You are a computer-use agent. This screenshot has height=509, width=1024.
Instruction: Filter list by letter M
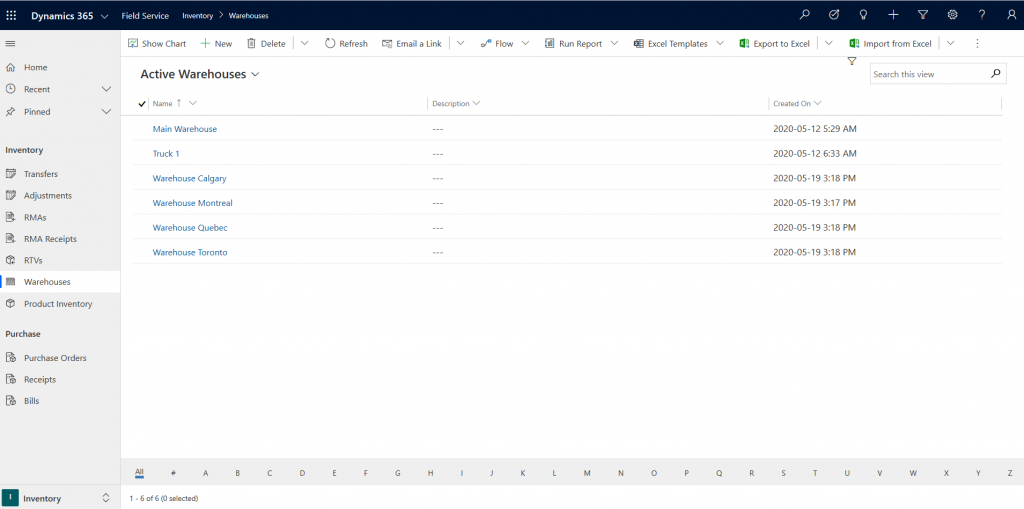(587, 473)
